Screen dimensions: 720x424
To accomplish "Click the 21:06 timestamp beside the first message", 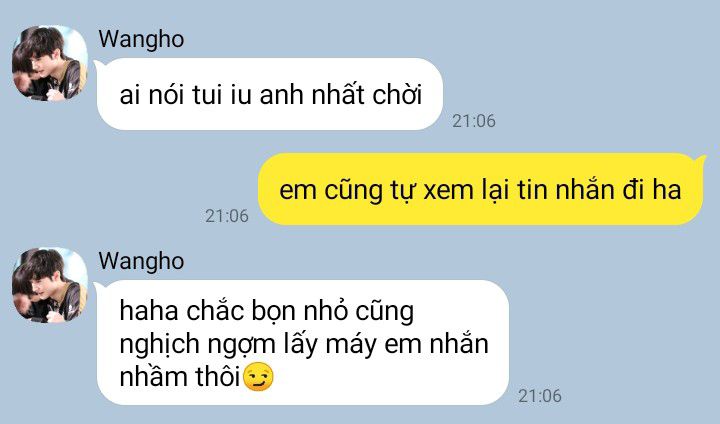I will pyautogui.click(x=474, y=121).
